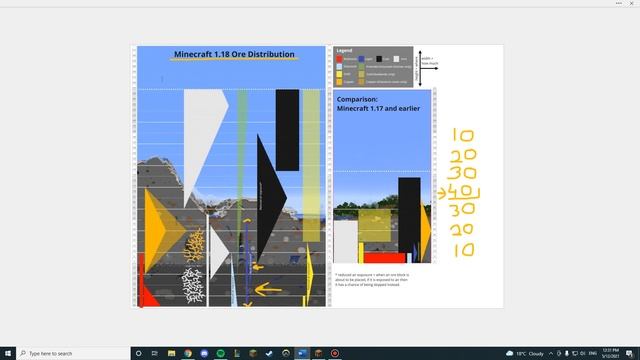This screenshot has width=640, height=360.
Task: Click the Legend heading in the chart
Action: point(344,50)
